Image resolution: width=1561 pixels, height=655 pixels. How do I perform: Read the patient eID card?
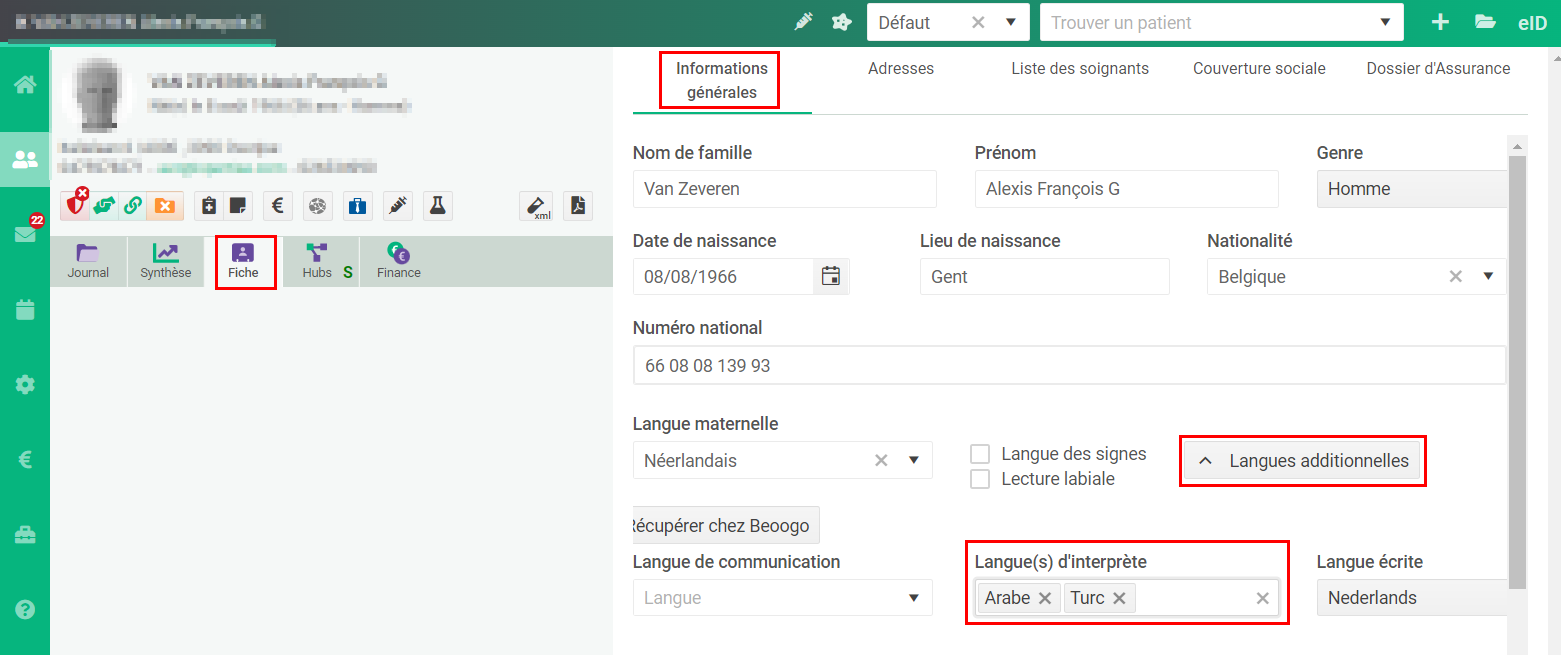(x=1532, y=23)
